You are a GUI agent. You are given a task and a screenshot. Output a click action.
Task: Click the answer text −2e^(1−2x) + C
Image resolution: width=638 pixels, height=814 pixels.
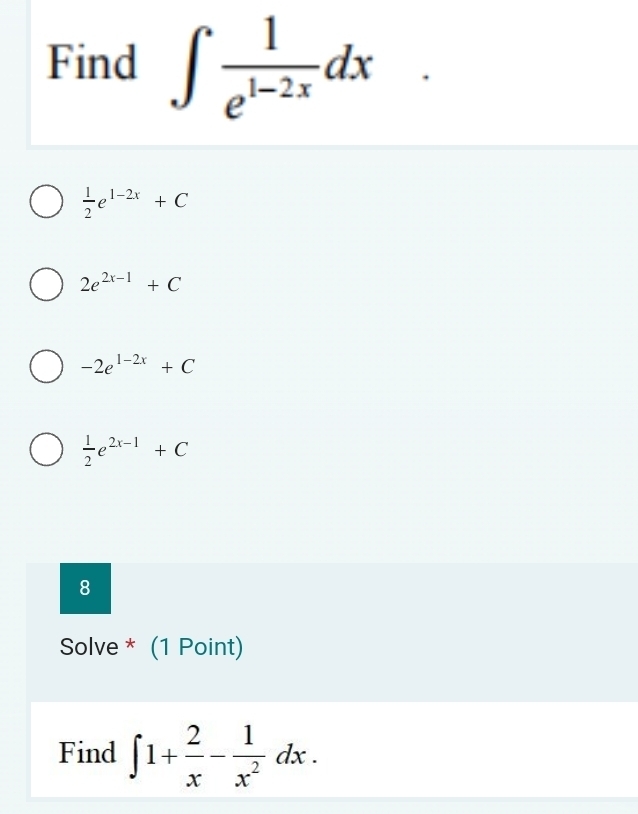pyautogui.click(x=137, y=367)
